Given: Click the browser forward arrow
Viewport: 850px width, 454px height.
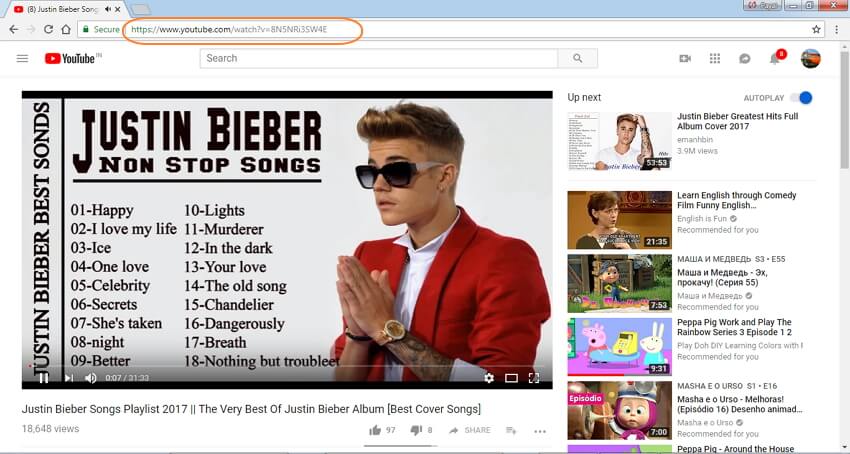Looking at the screenshot, I should click(x=31, y=30).
